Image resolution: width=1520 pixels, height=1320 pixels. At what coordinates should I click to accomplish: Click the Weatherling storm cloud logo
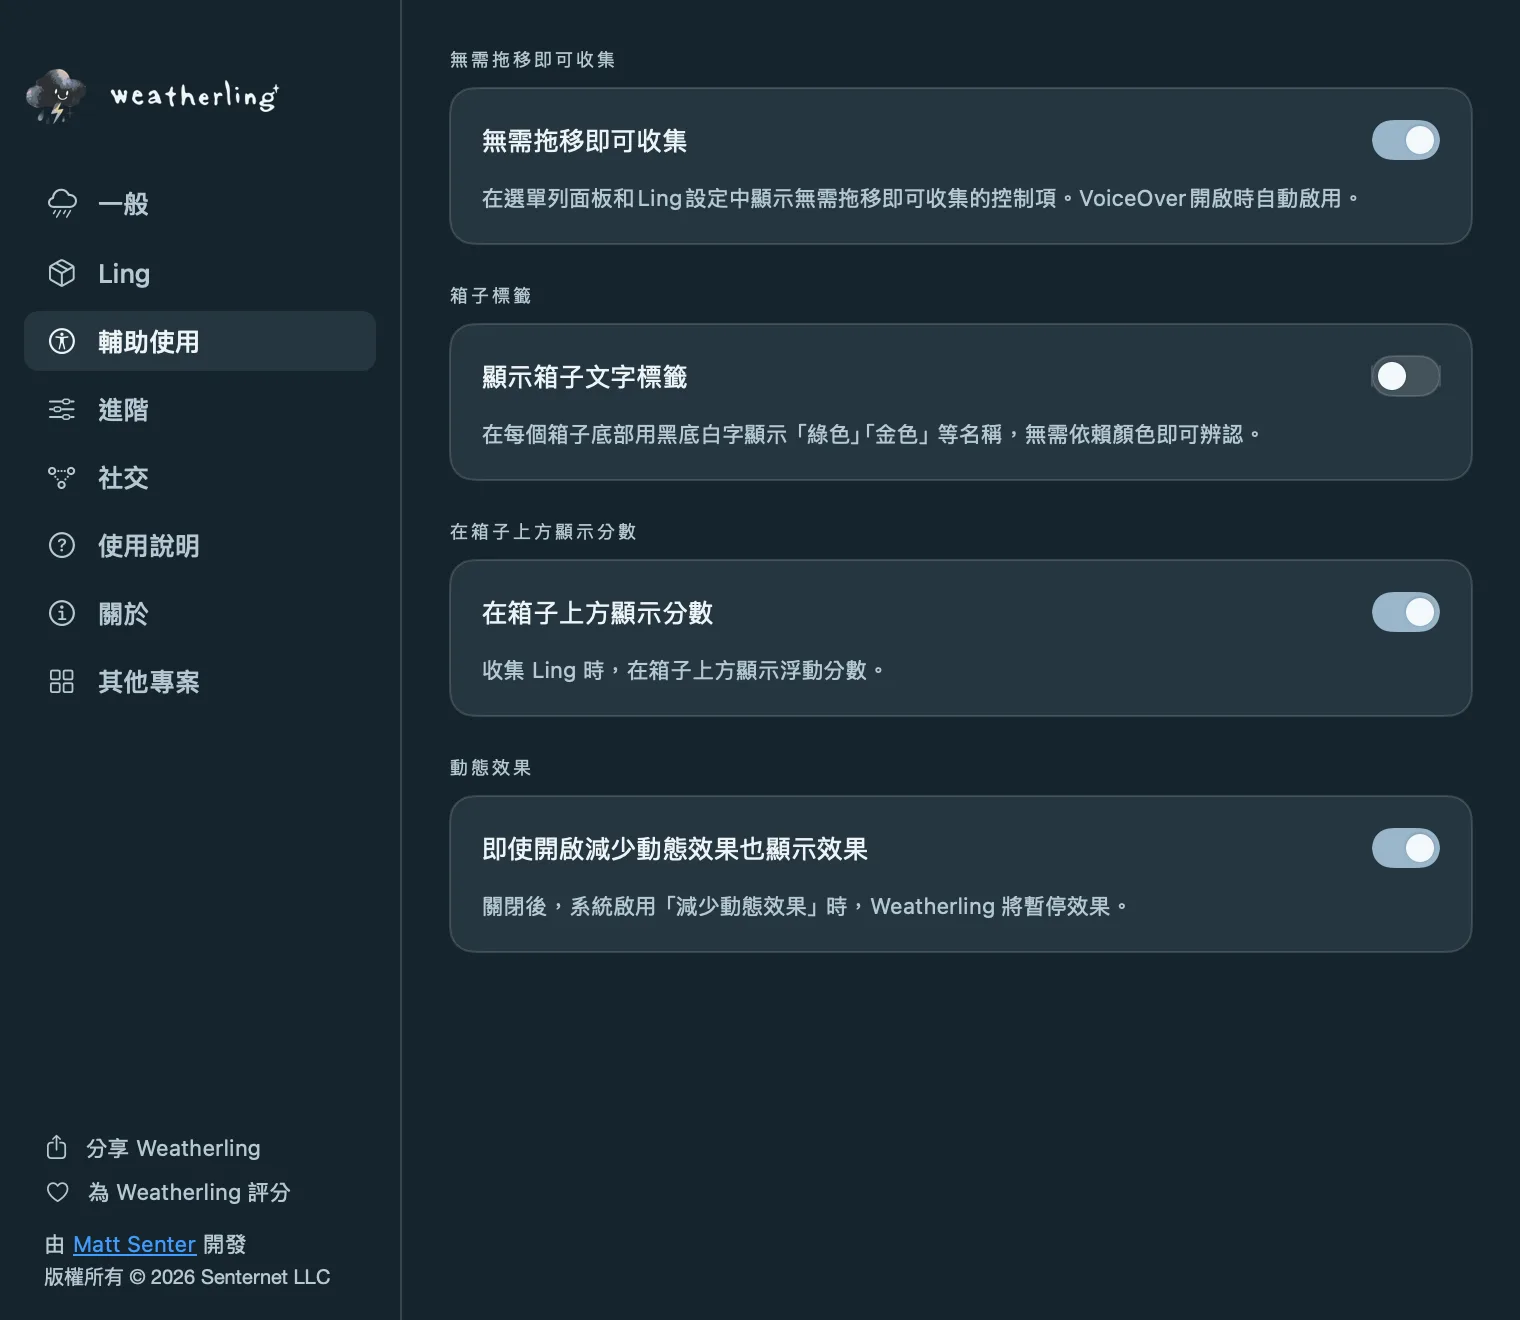coord(56,96)
